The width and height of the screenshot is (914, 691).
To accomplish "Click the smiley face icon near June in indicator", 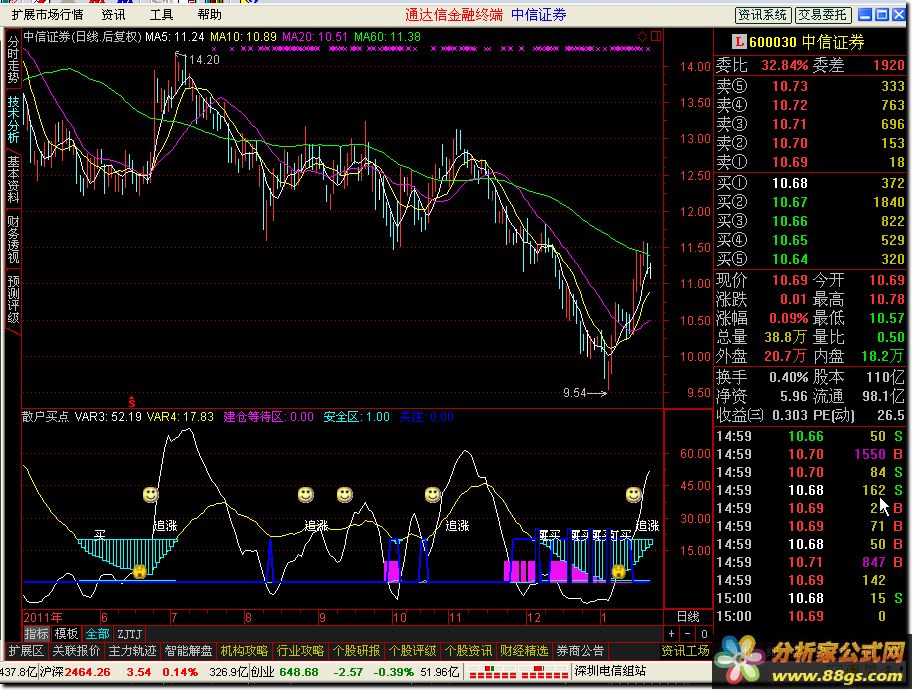I will [150, 494].
